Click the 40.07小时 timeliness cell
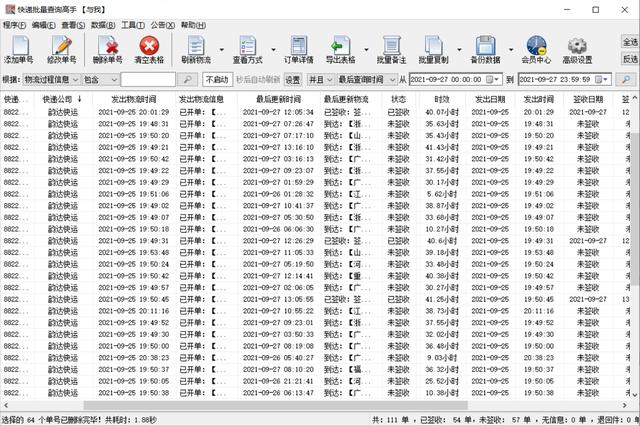Image resolution: width=640 pixels, height=426 pixels. coord(442,112)
